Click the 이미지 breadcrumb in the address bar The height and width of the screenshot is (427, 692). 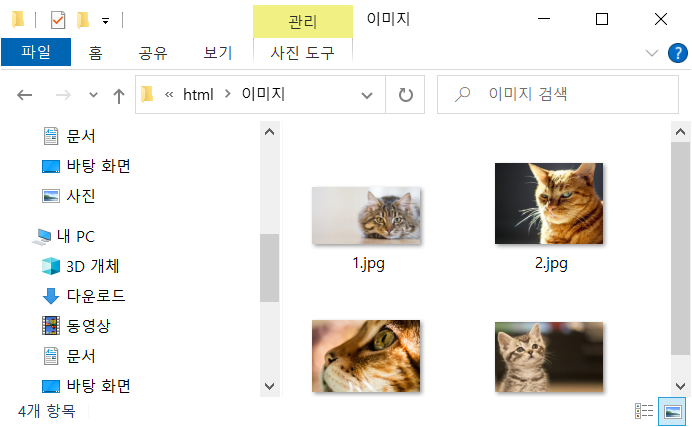[x=263, y=94]
